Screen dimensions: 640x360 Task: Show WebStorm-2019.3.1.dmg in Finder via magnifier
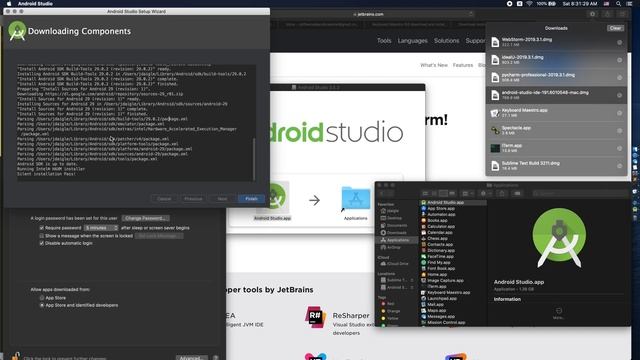click(x=619, y=42)
